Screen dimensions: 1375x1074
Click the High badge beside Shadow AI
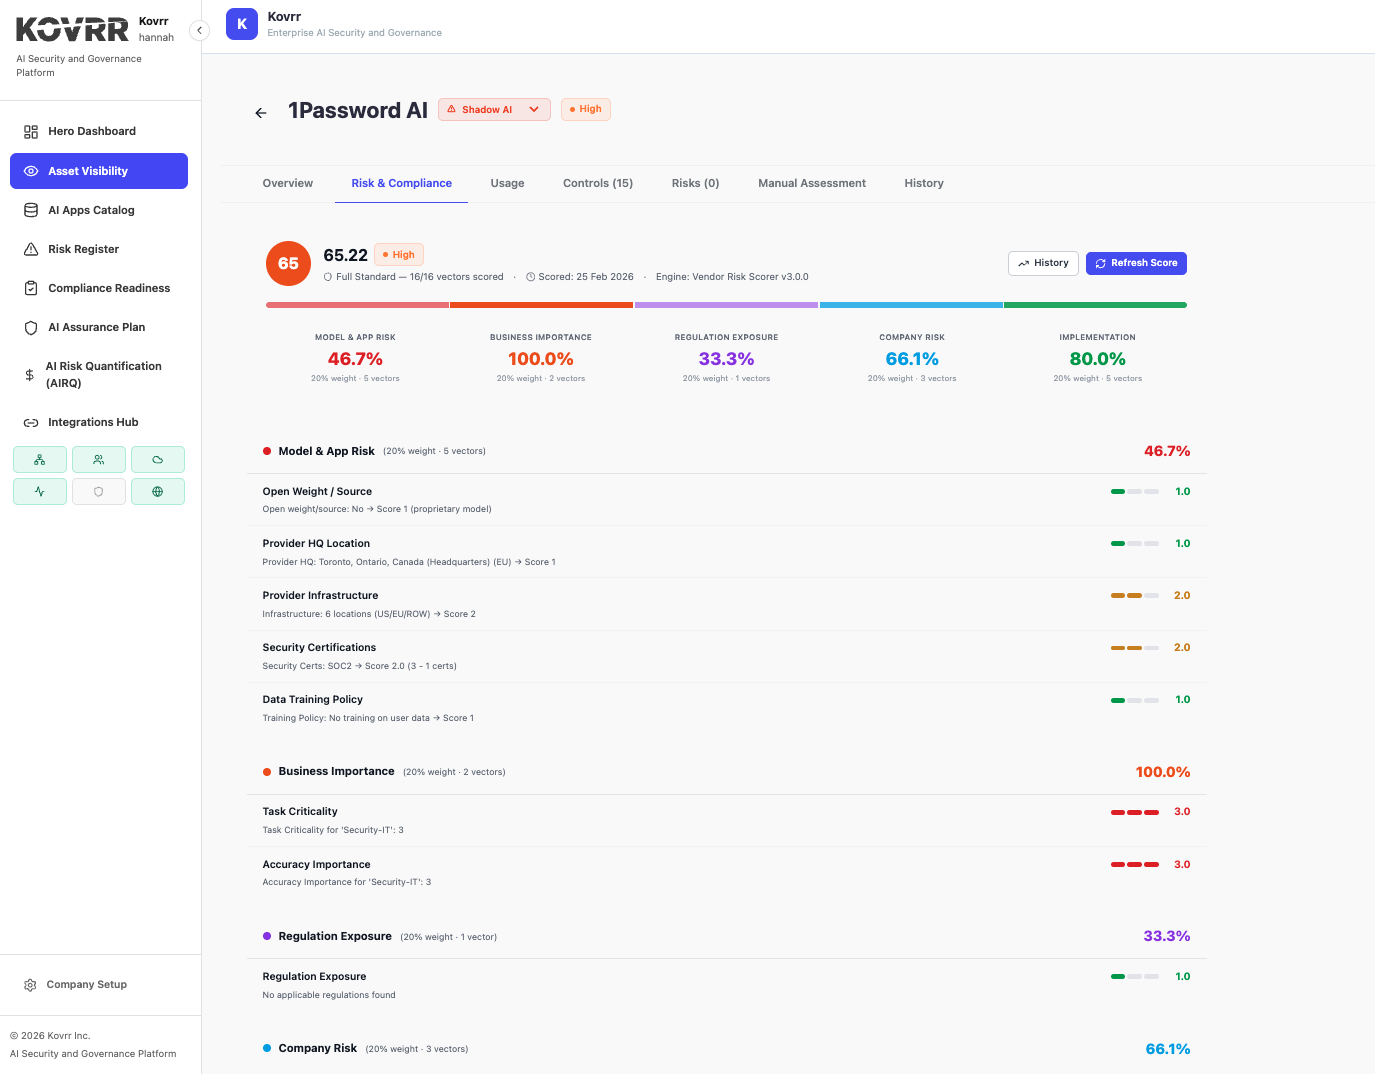click(586, 109)
